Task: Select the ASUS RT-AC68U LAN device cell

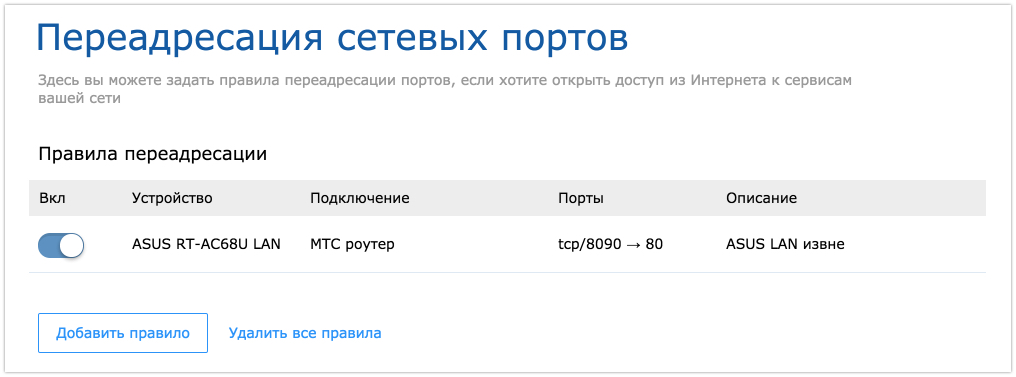Action: tap(206, 245)
